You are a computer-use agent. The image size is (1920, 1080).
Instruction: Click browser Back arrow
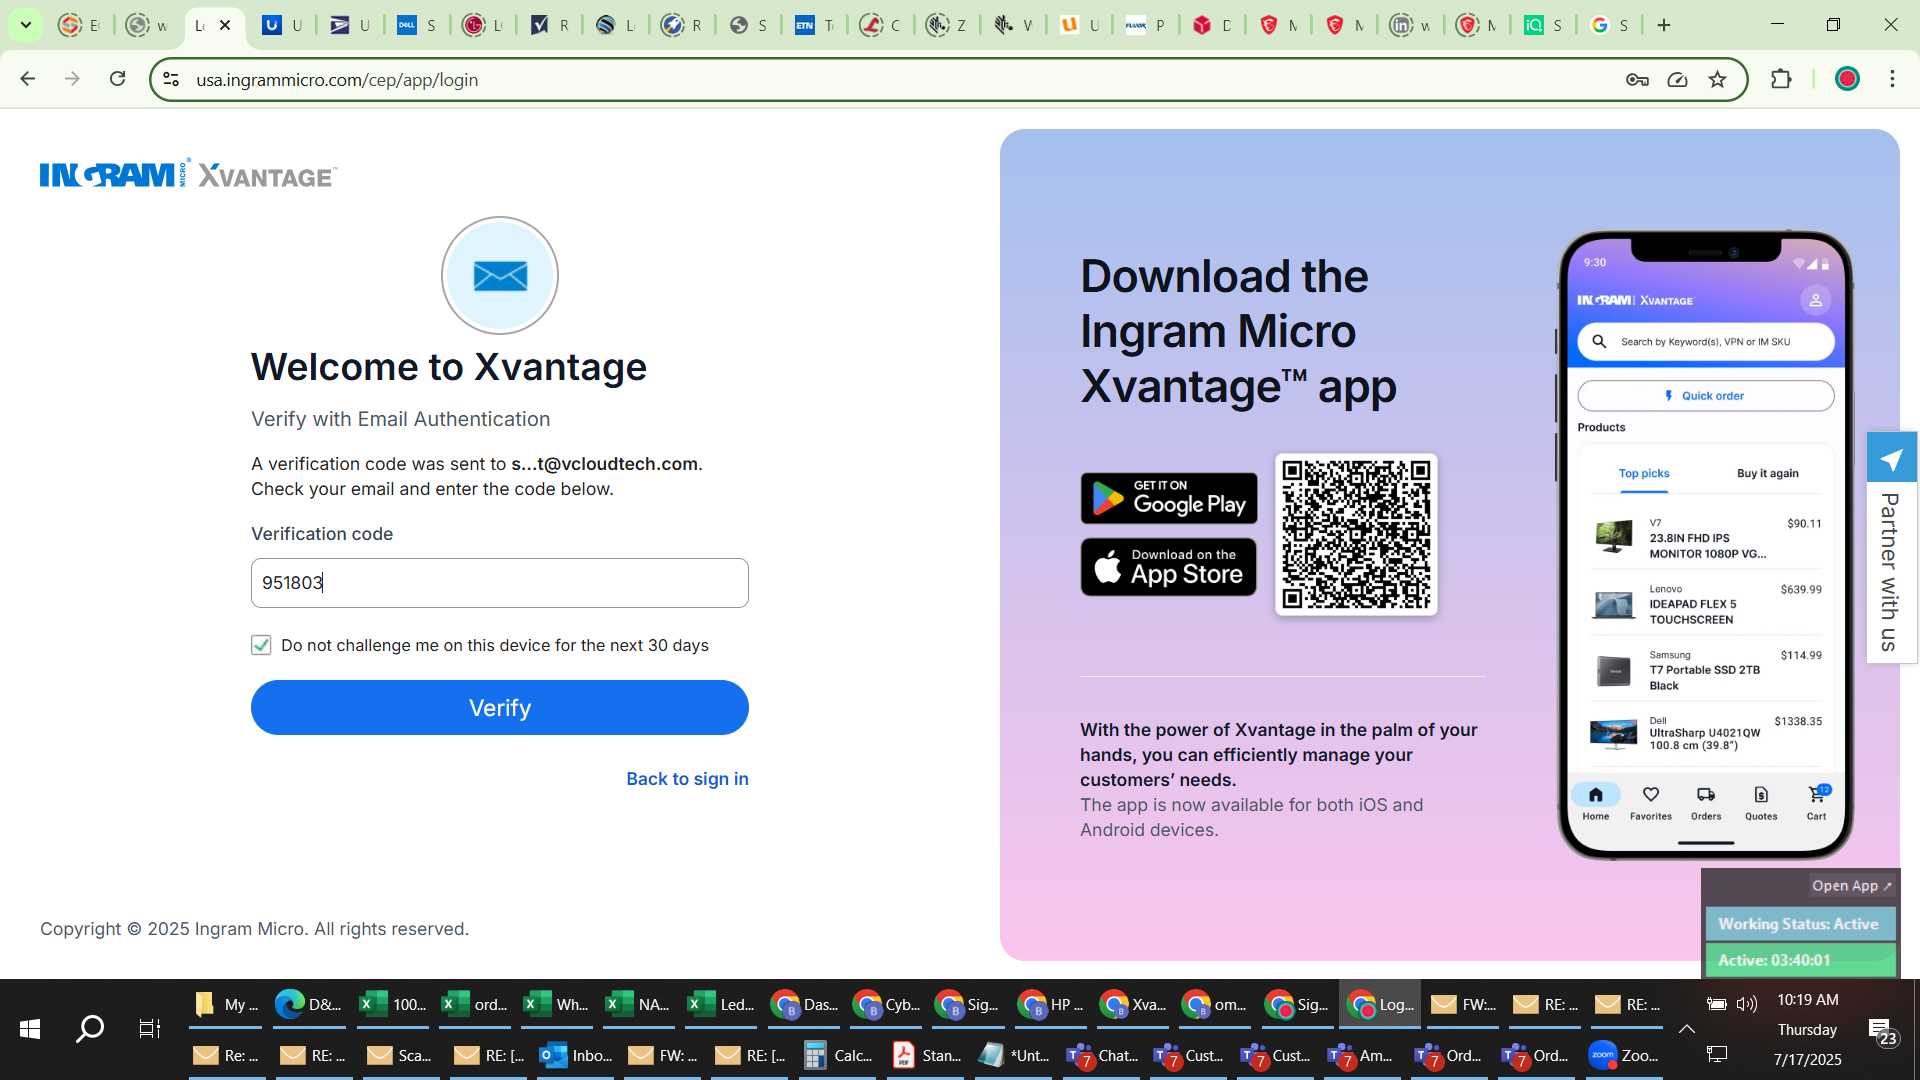click(x=28, y=79)
